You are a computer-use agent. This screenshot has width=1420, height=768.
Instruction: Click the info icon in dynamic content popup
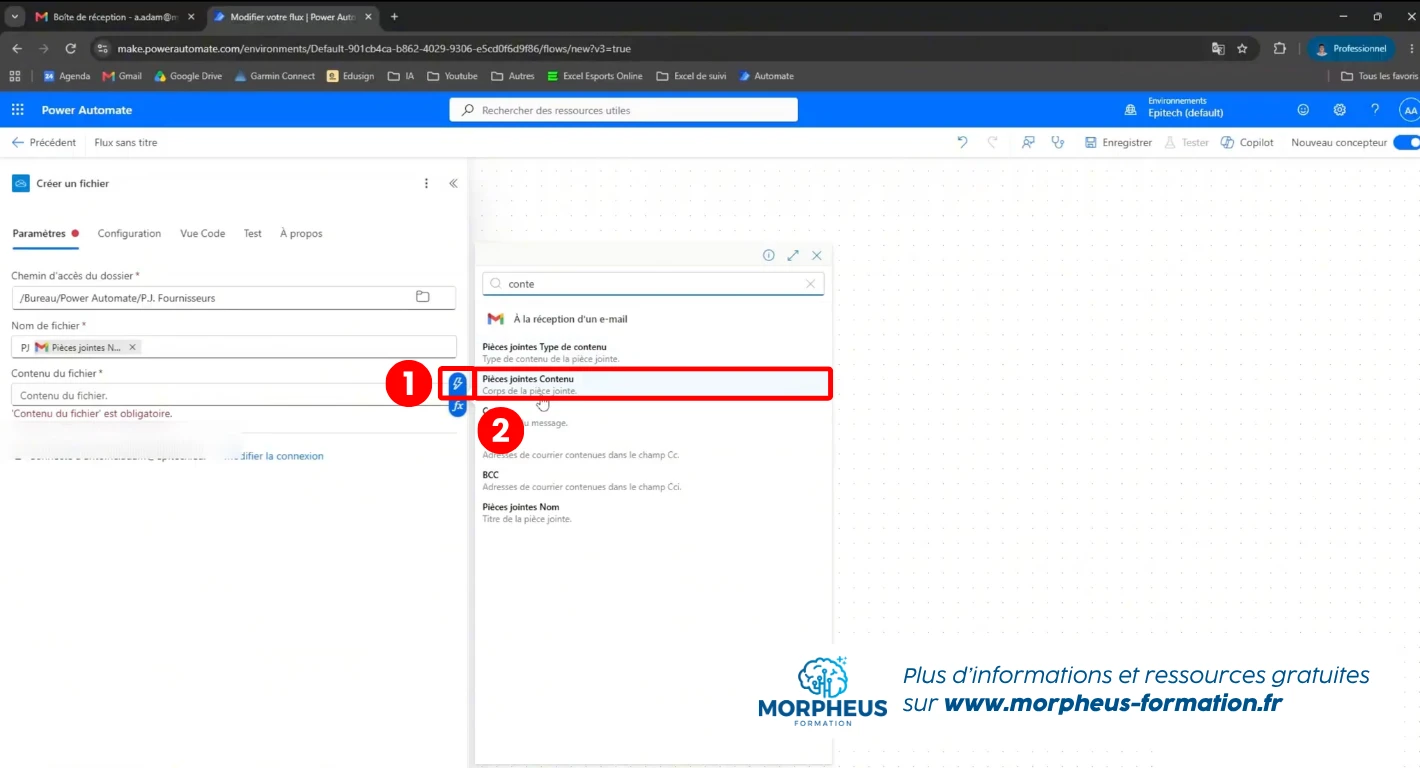tap(769, 255)
